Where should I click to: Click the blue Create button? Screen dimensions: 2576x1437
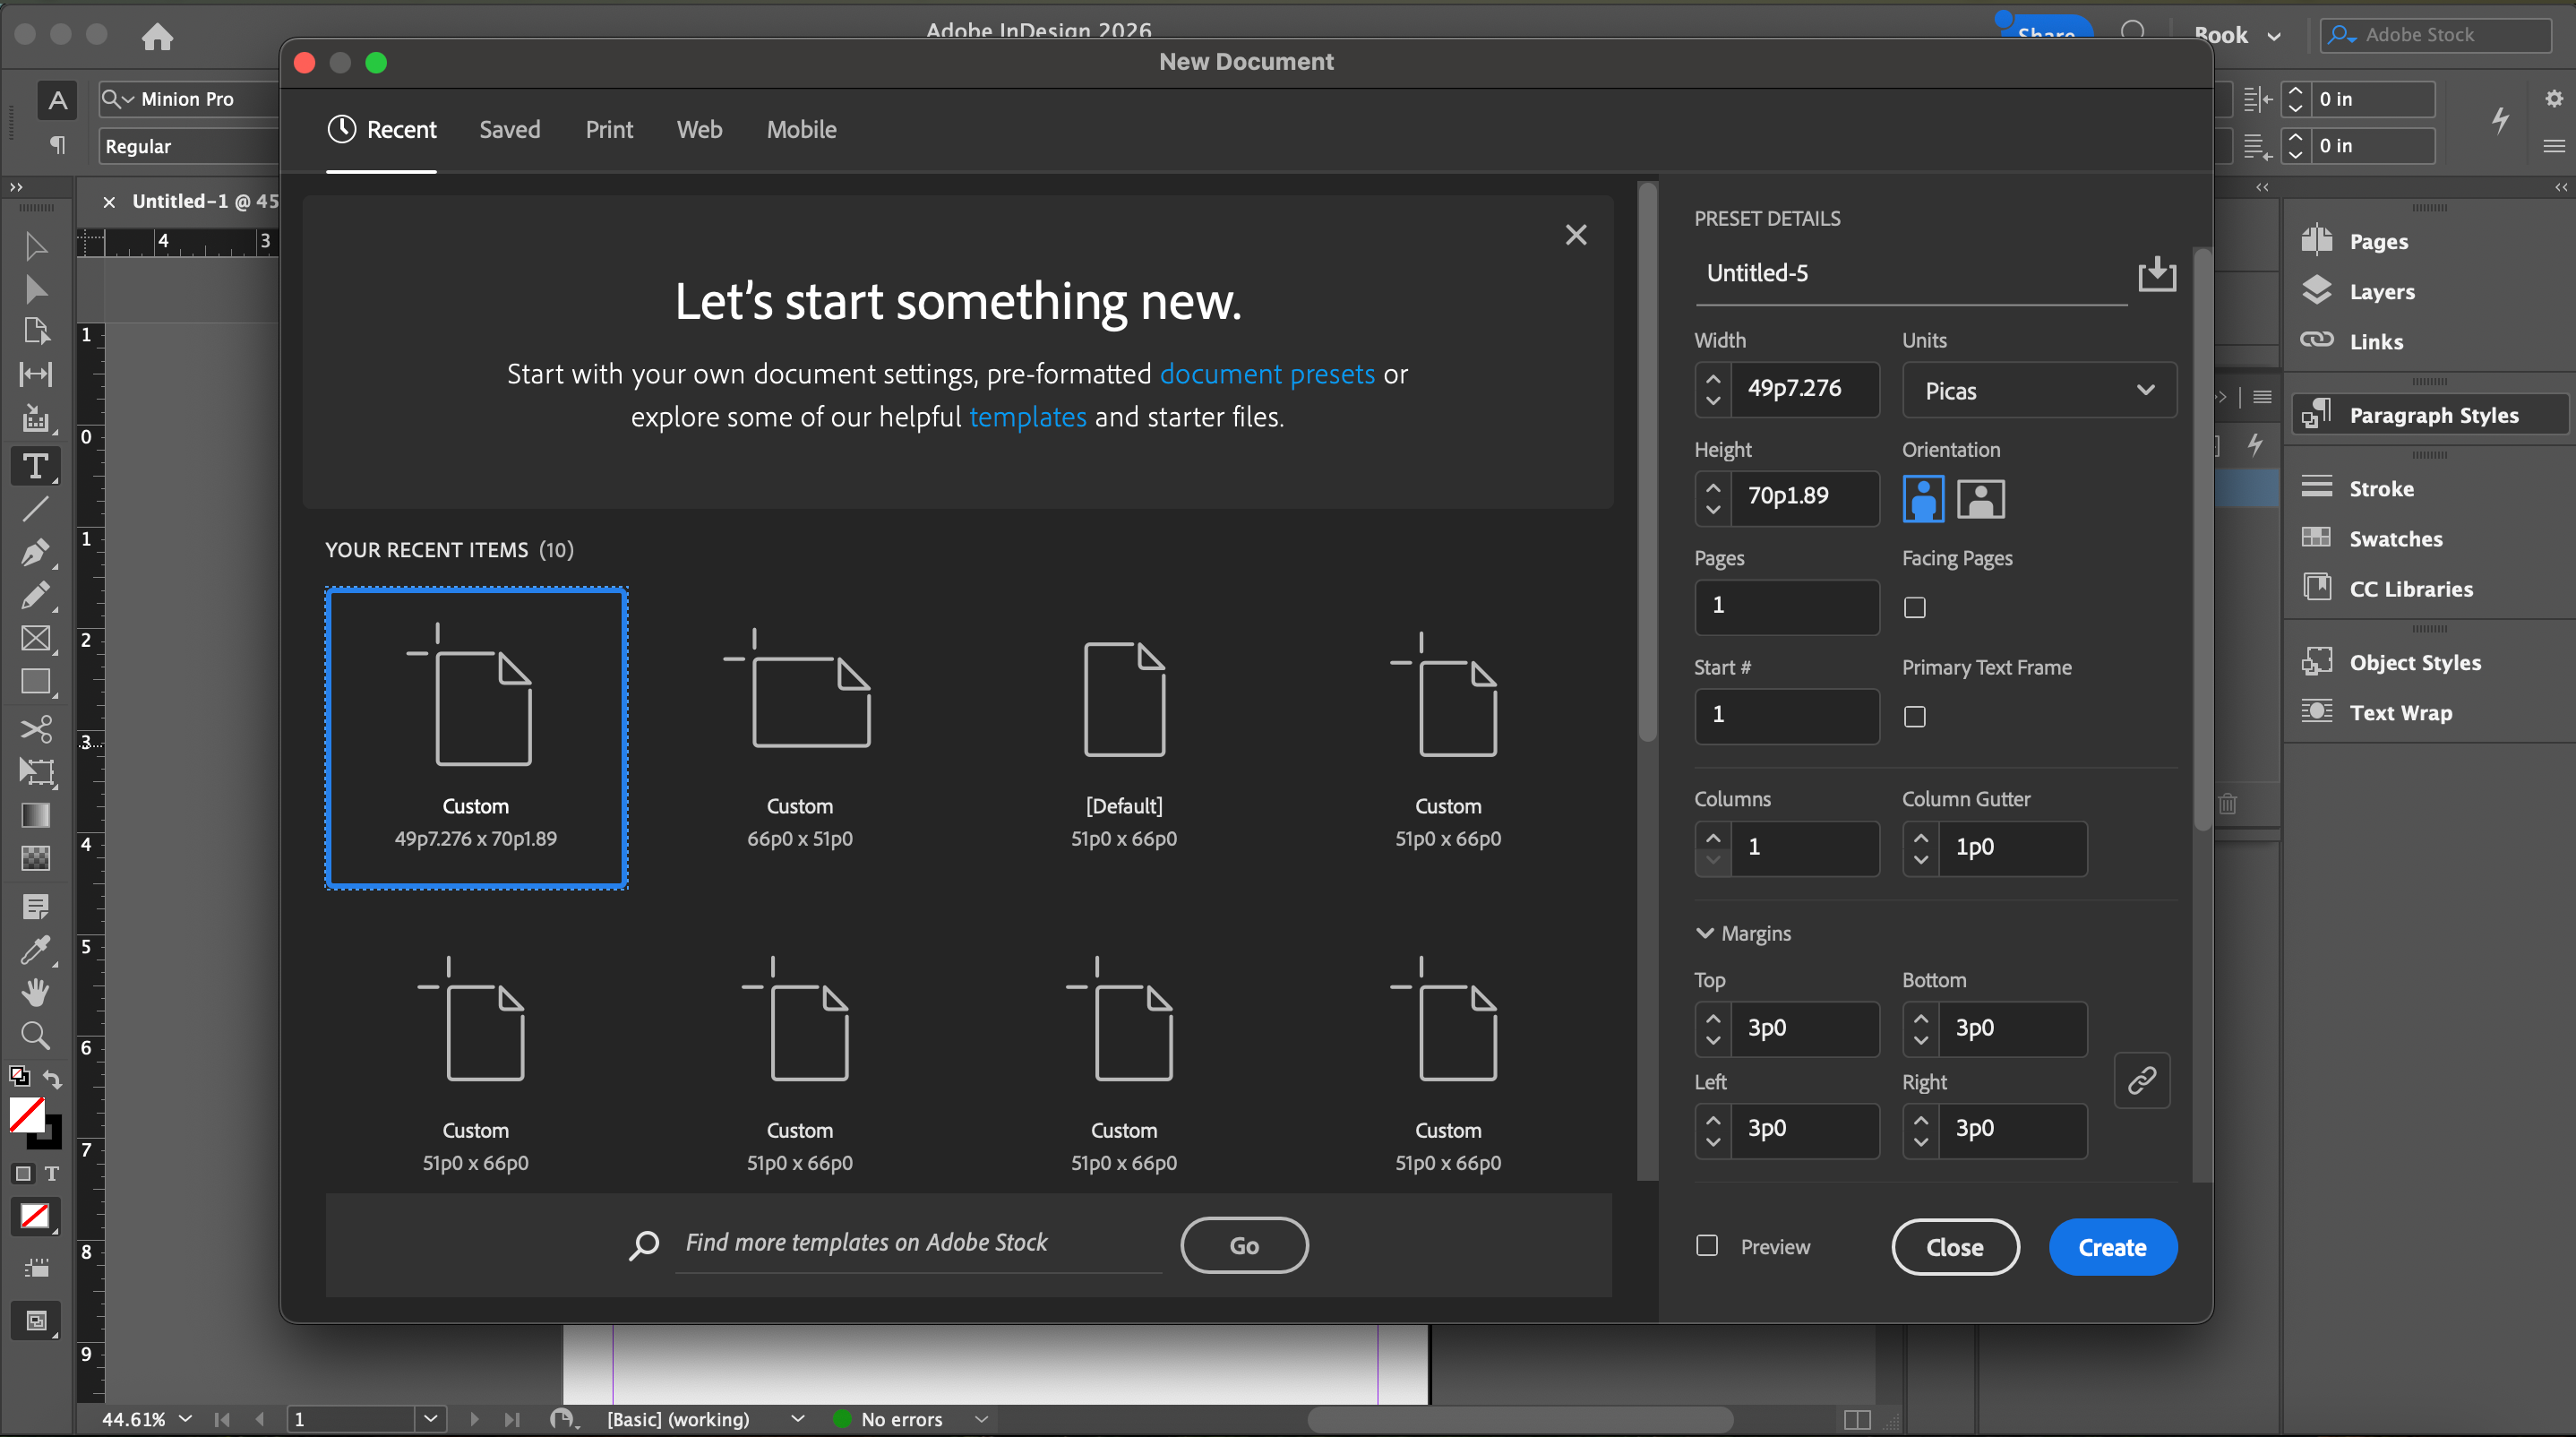pyautogui.click(x=2112, y=1247)
